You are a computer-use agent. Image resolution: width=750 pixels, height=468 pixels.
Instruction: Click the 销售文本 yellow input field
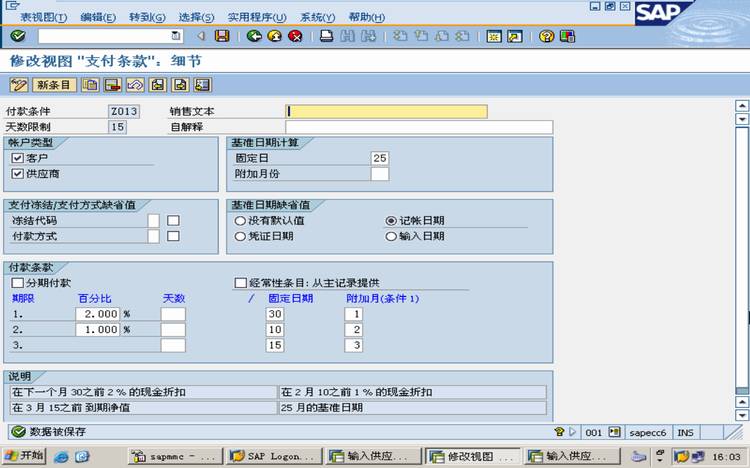pyautogui.click(x=386, y=111)
